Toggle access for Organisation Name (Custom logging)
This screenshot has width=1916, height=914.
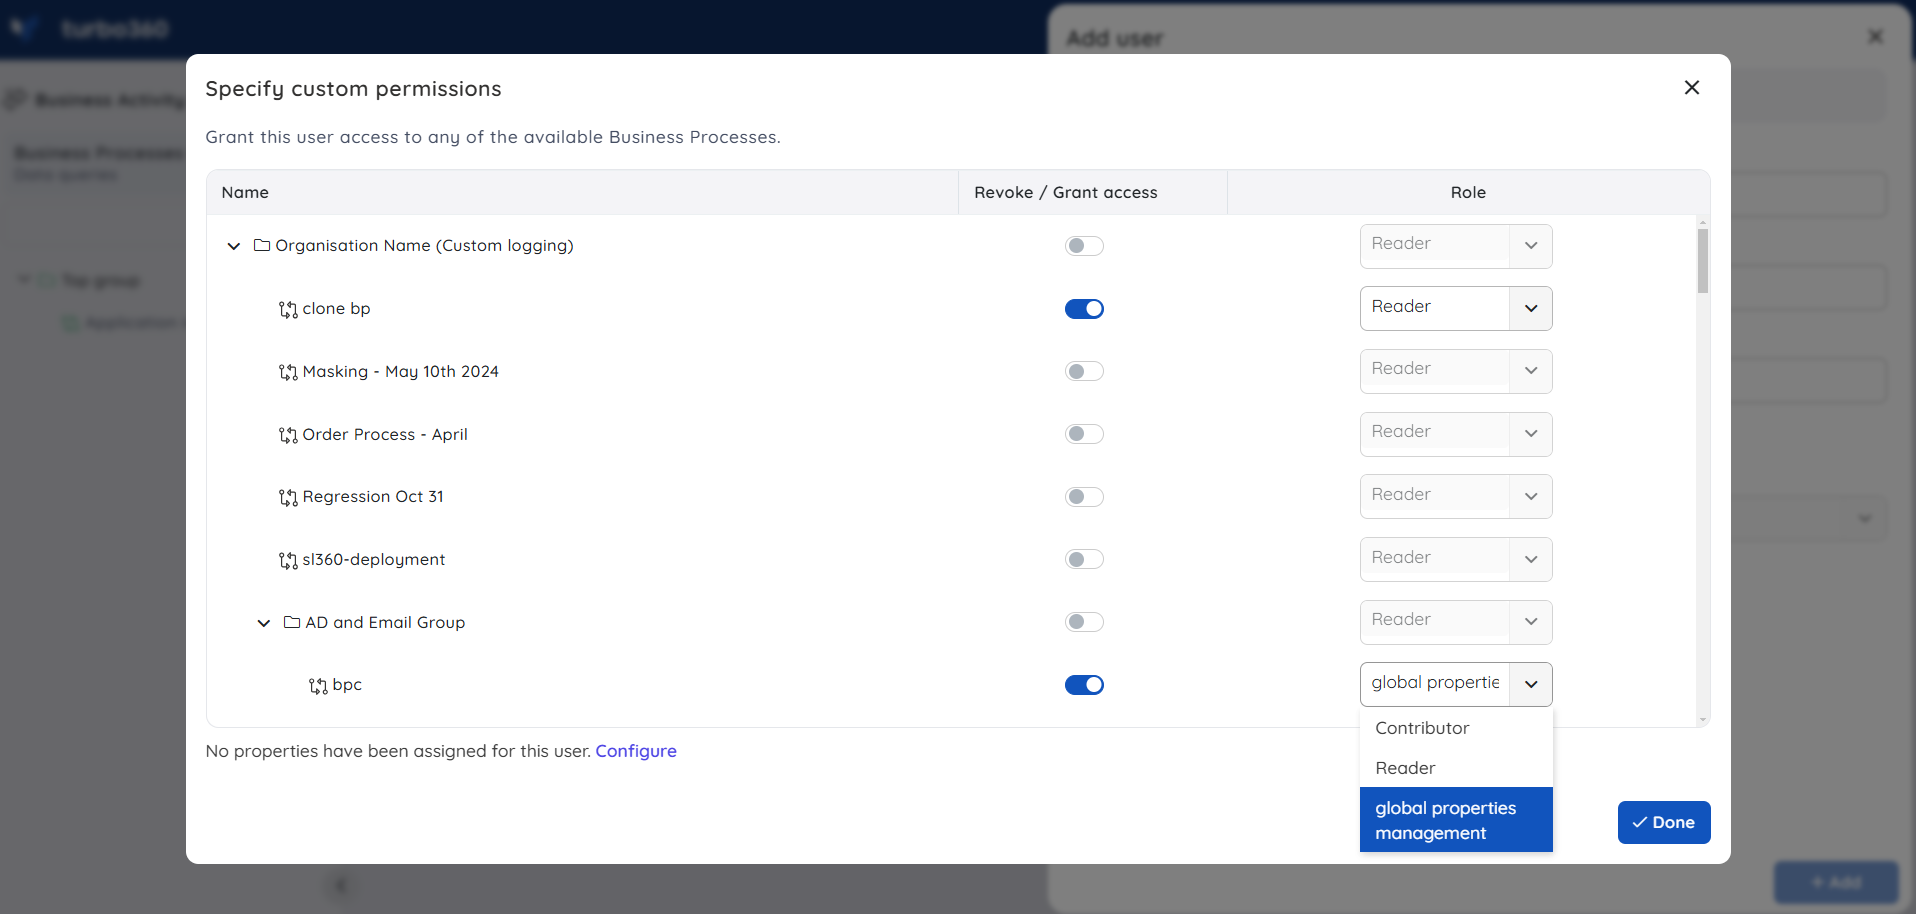[1084, 246]
